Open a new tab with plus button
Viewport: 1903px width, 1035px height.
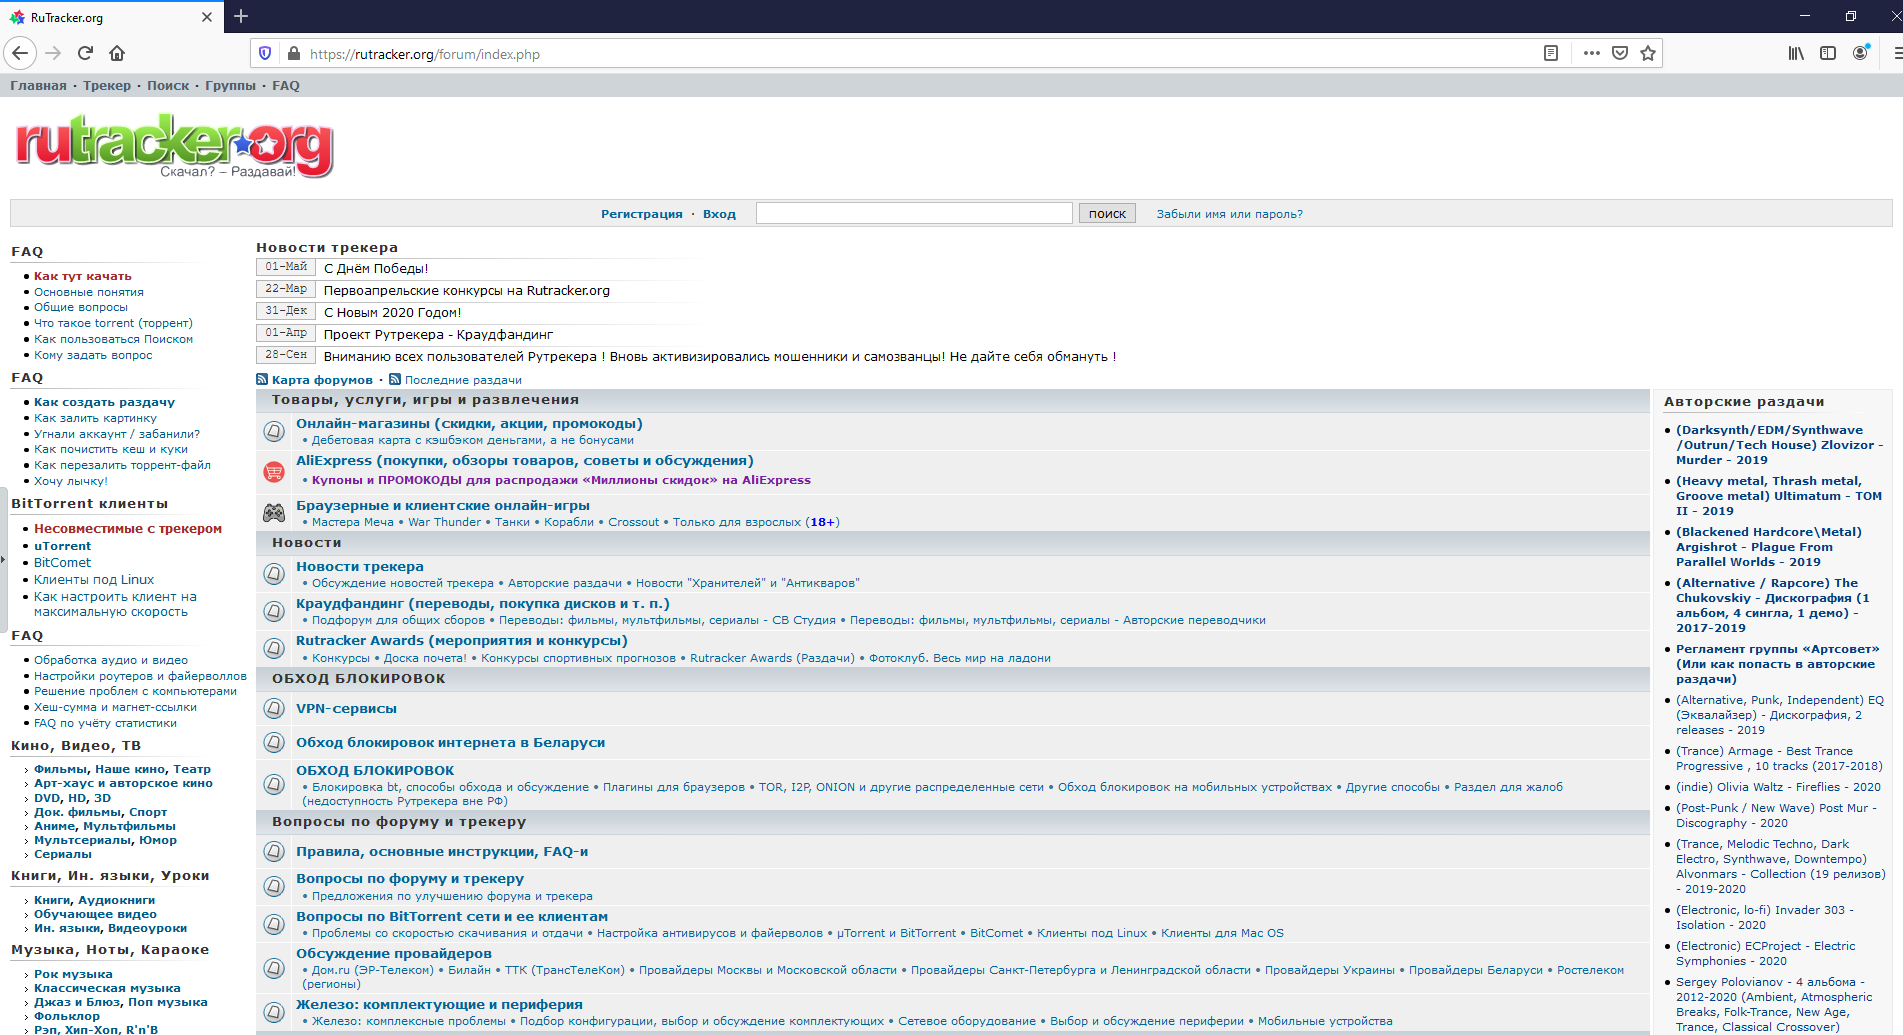[241, 16]
